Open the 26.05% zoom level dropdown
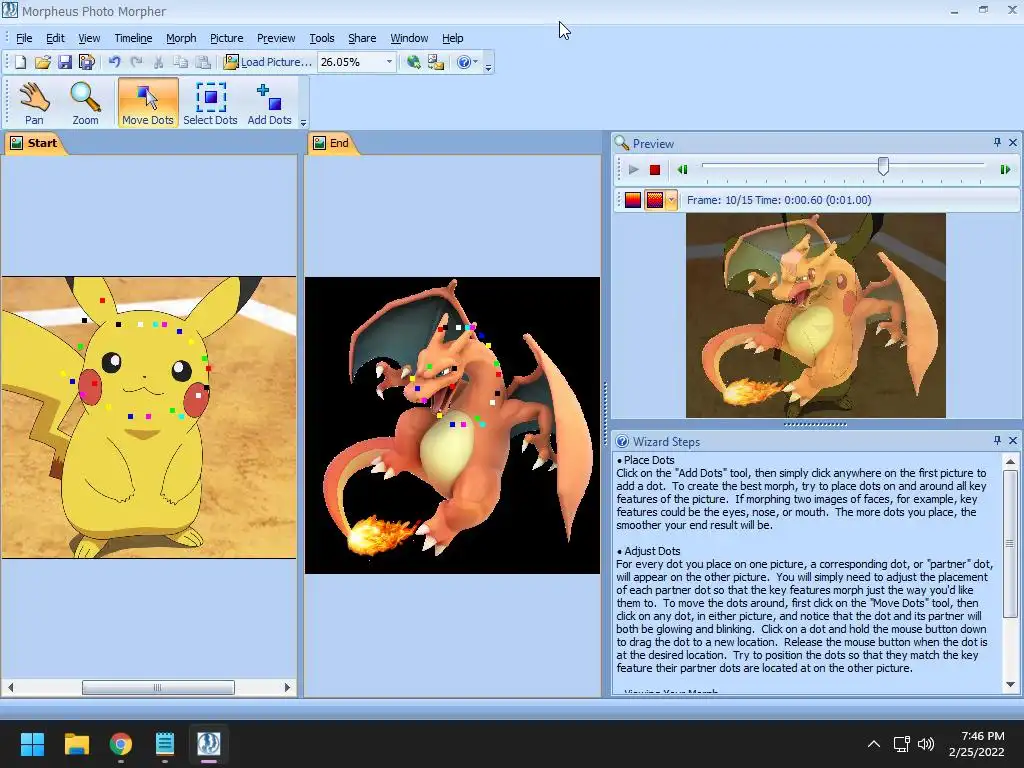The height and width of the screenshot is (768, 1024). 389,62
